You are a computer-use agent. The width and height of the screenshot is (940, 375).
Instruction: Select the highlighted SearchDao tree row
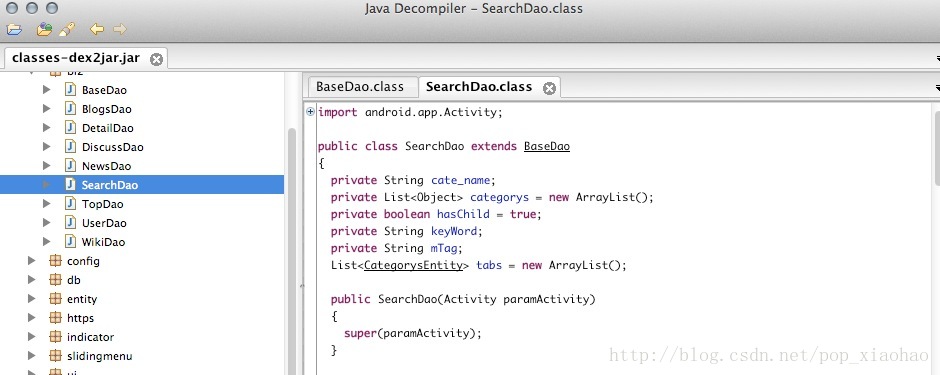(x=142, y=185)
